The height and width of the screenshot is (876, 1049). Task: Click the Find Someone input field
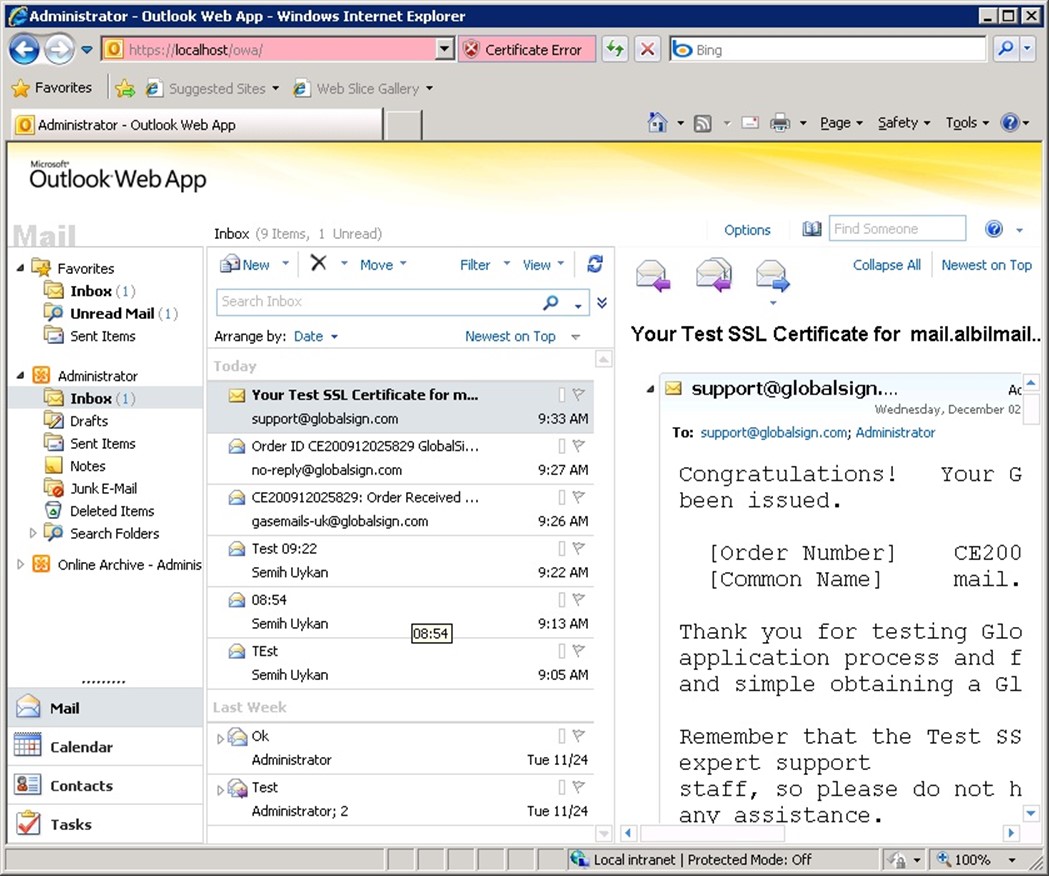click(x=897, y=229)
